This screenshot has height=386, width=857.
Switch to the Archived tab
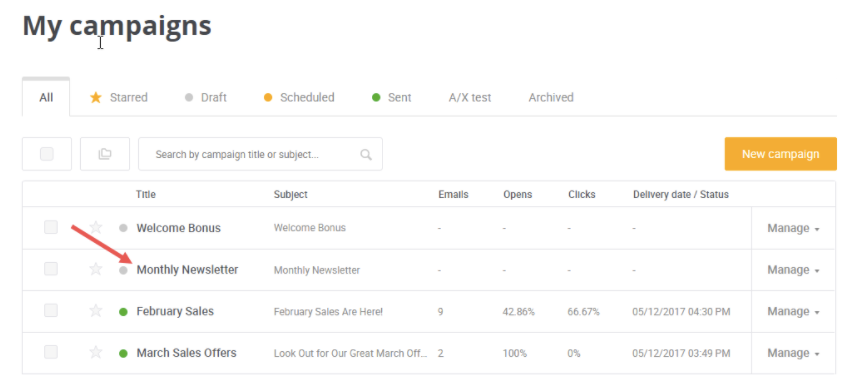coord(551,97)
